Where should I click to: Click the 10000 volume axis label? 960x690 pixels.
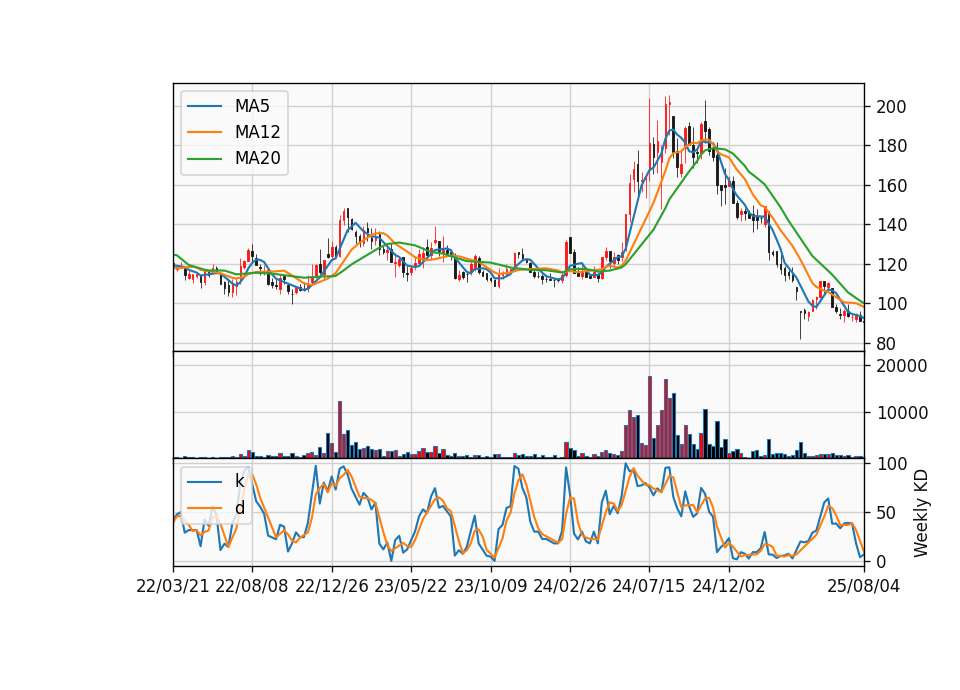tap(902, 413)
